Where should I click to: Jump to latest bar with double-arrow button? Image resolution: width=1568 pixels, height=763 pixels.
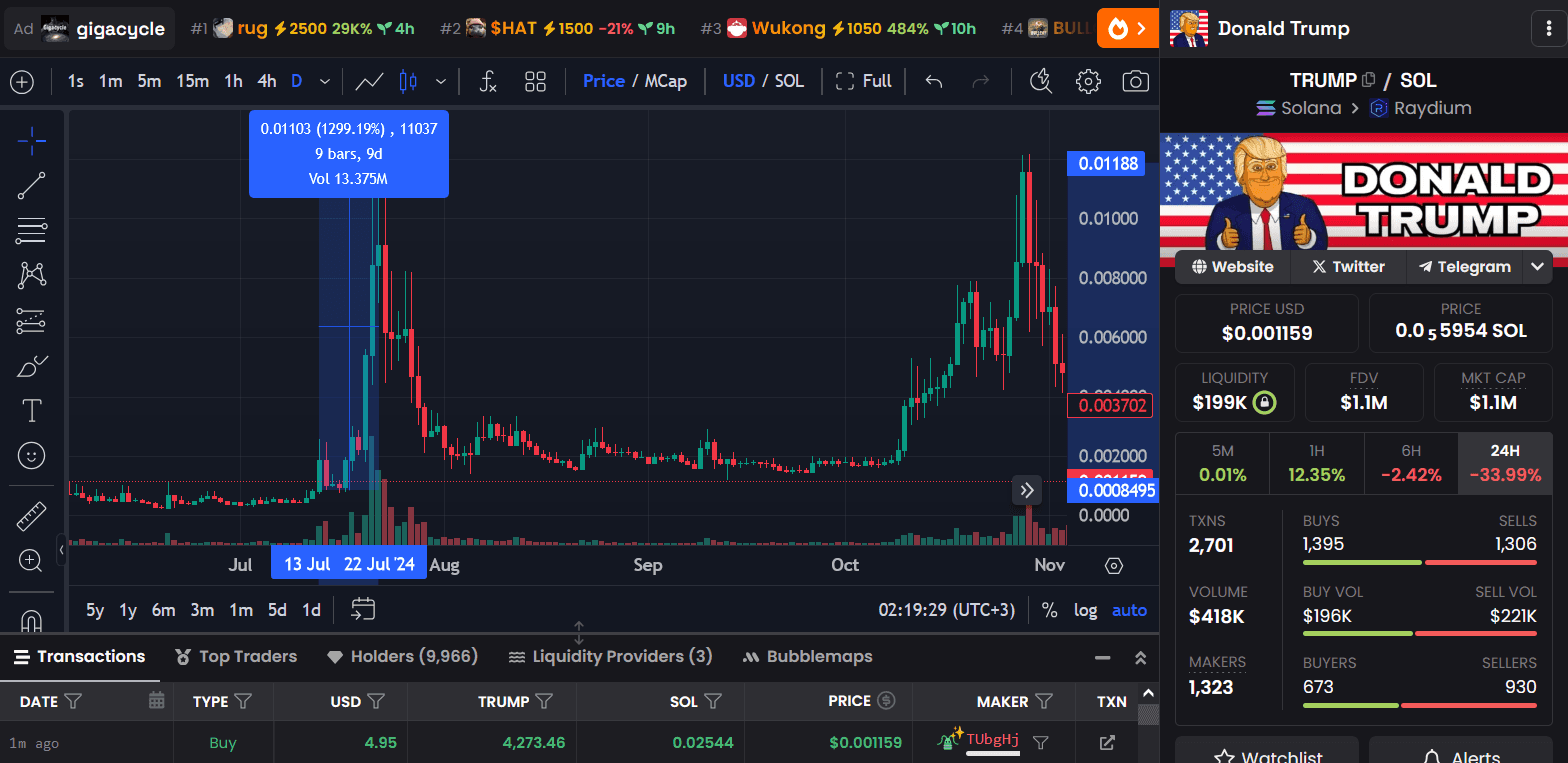pos(1027,490)
